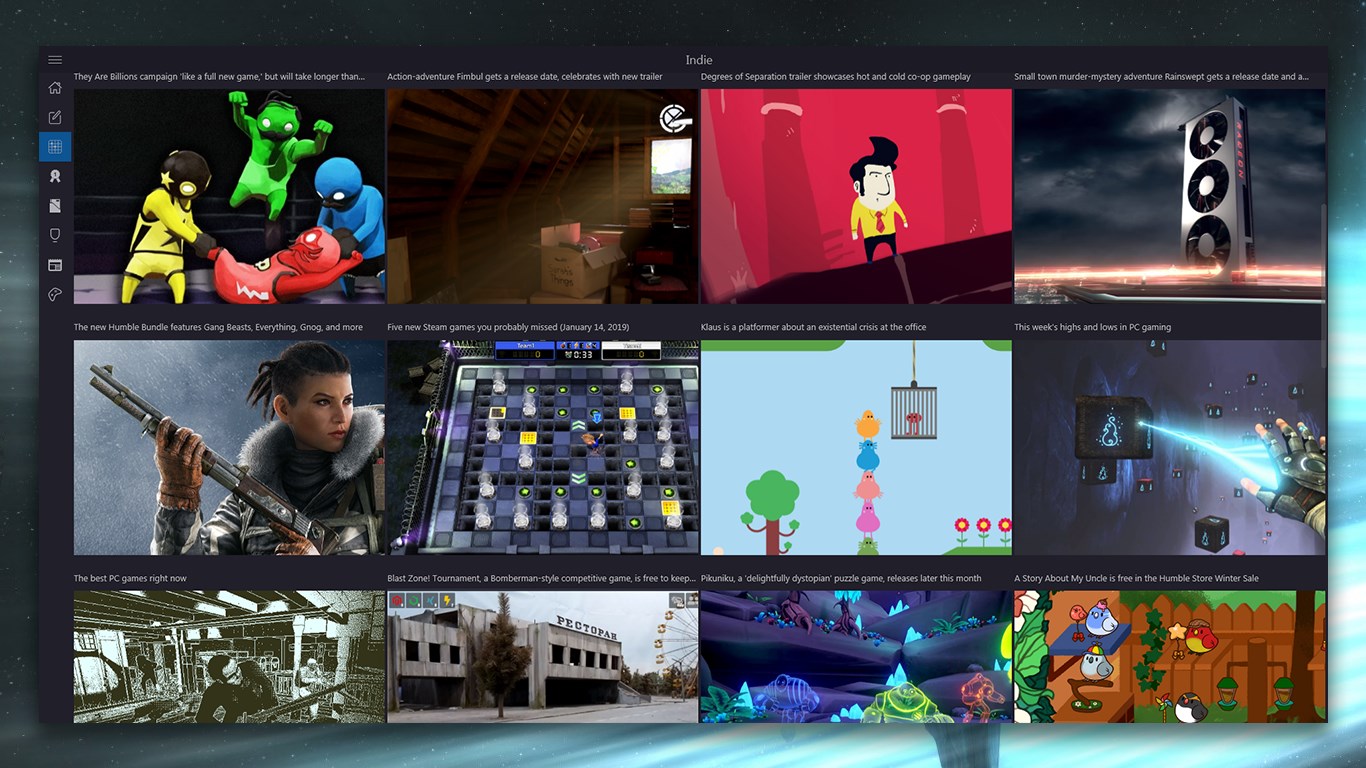Screen dimensions: 1366x768
Task: Open the Bomberman-style arena thumbnail
Action: click(543, 447)
